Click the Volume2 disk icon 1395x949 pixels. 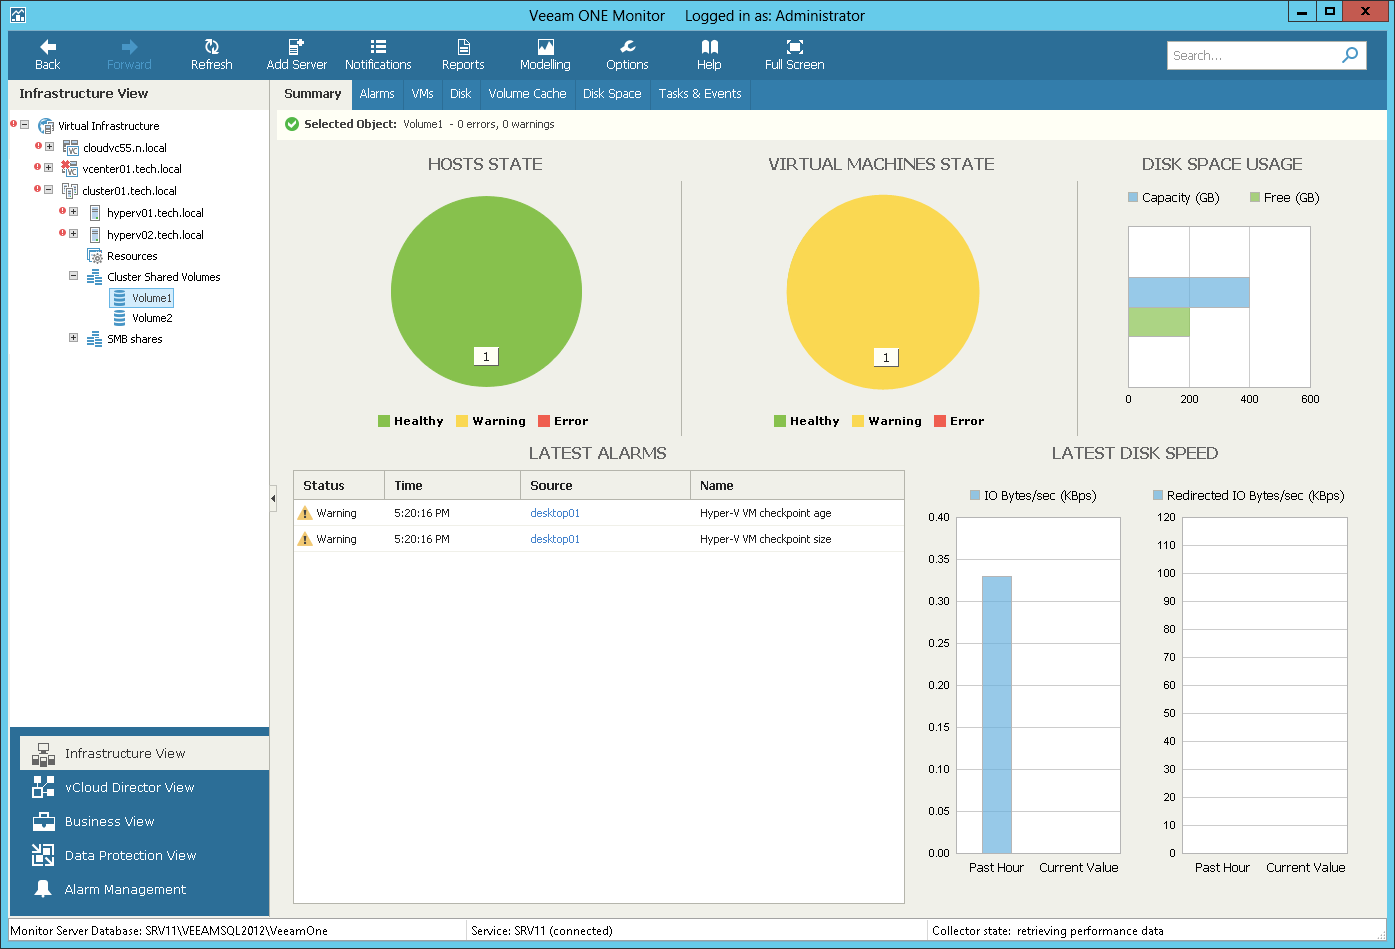coord(120,318)
